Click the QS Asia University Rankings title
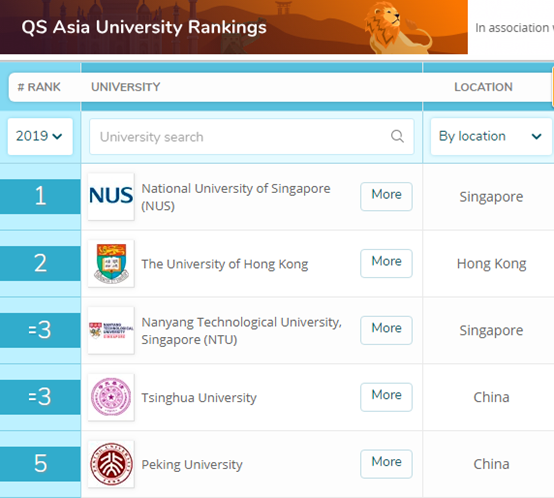554x498 pixels. [x=144, y=27]
